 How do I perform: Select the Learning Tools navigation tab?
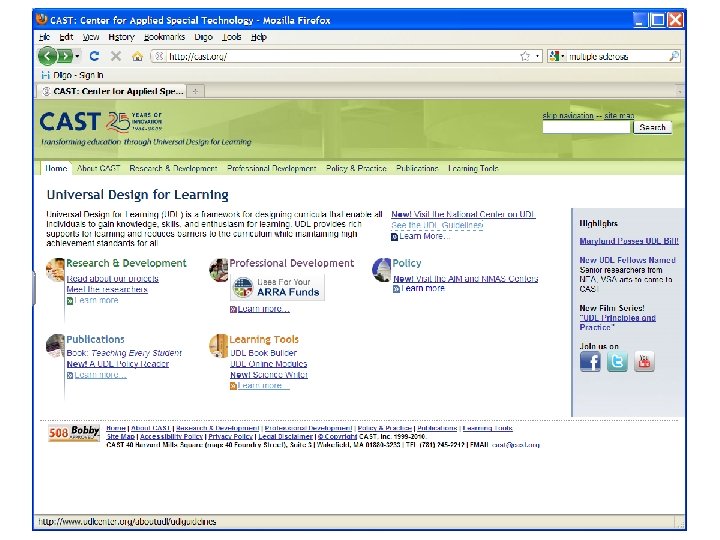click(473, 168)
